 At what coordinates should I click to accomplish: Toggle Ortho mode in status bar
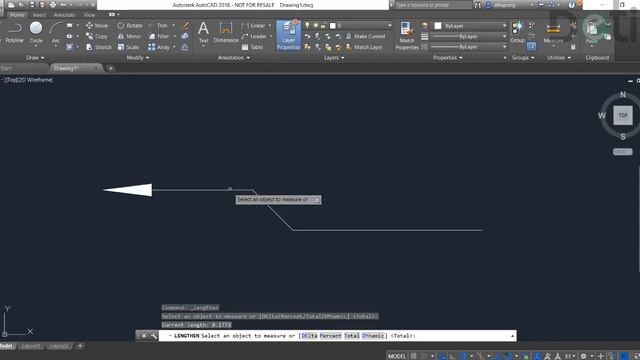452,356
